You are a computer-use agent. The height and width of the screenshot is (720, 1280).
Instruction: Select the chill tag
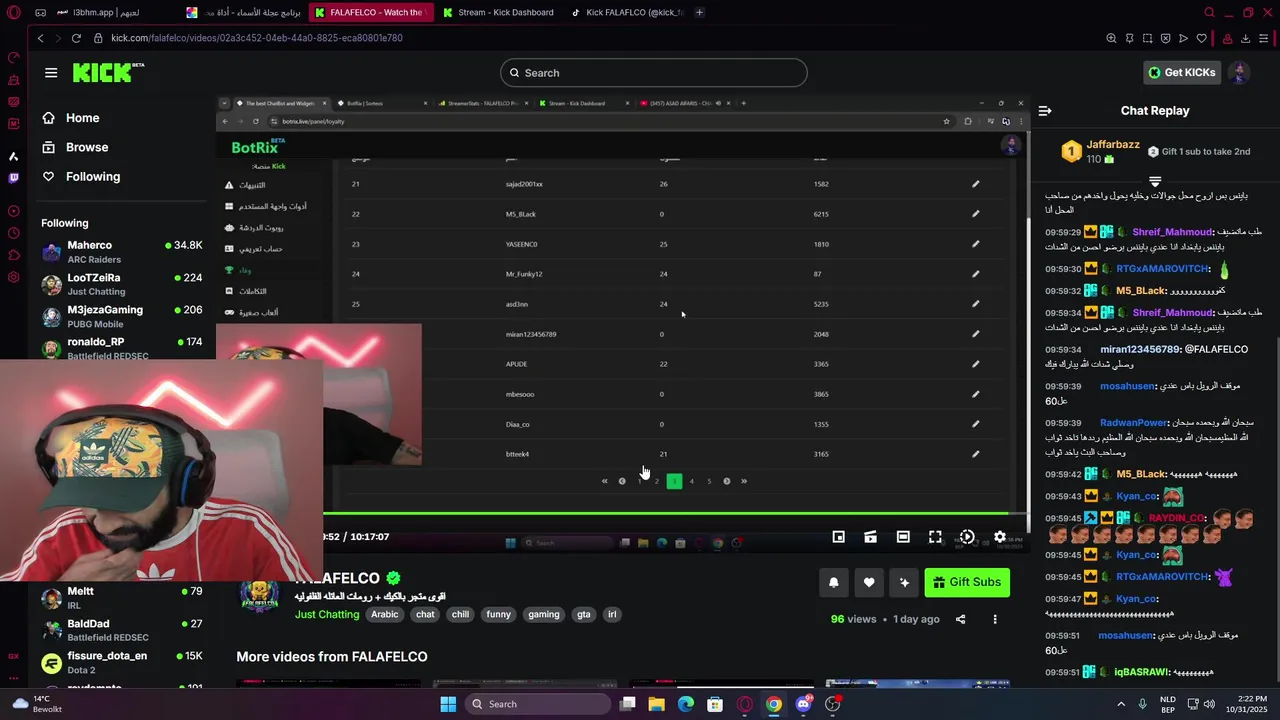[x=460, y=615]
